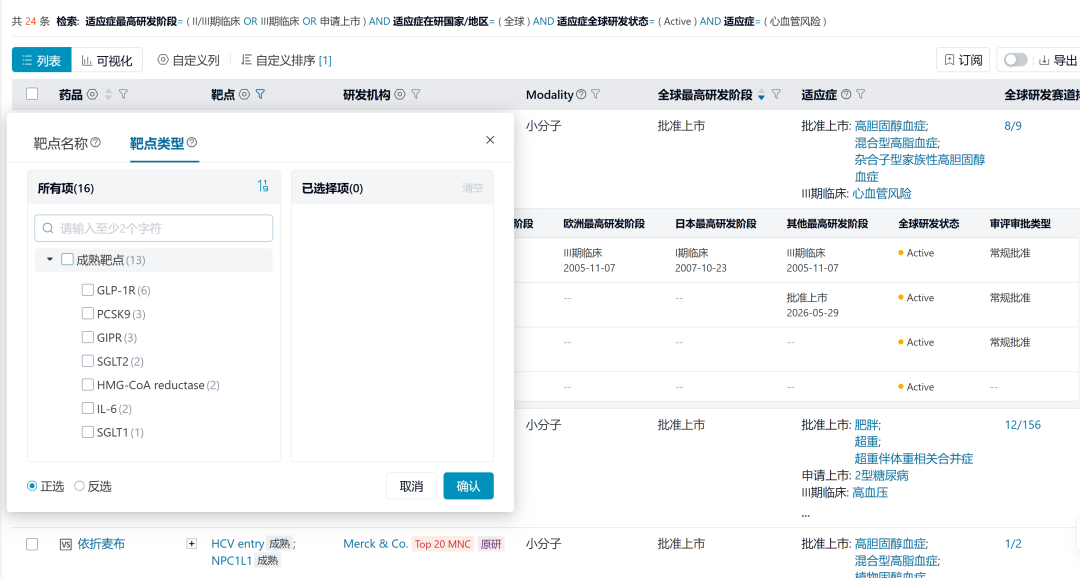1080x578 pixels.
Task: Show help icon next to Modality header
Action: point(581,94)
